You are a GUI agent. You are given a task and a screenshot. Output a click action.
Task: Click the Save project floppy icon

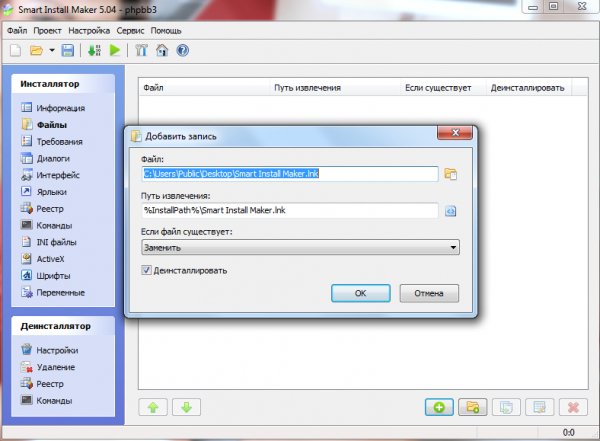(68, 50)
